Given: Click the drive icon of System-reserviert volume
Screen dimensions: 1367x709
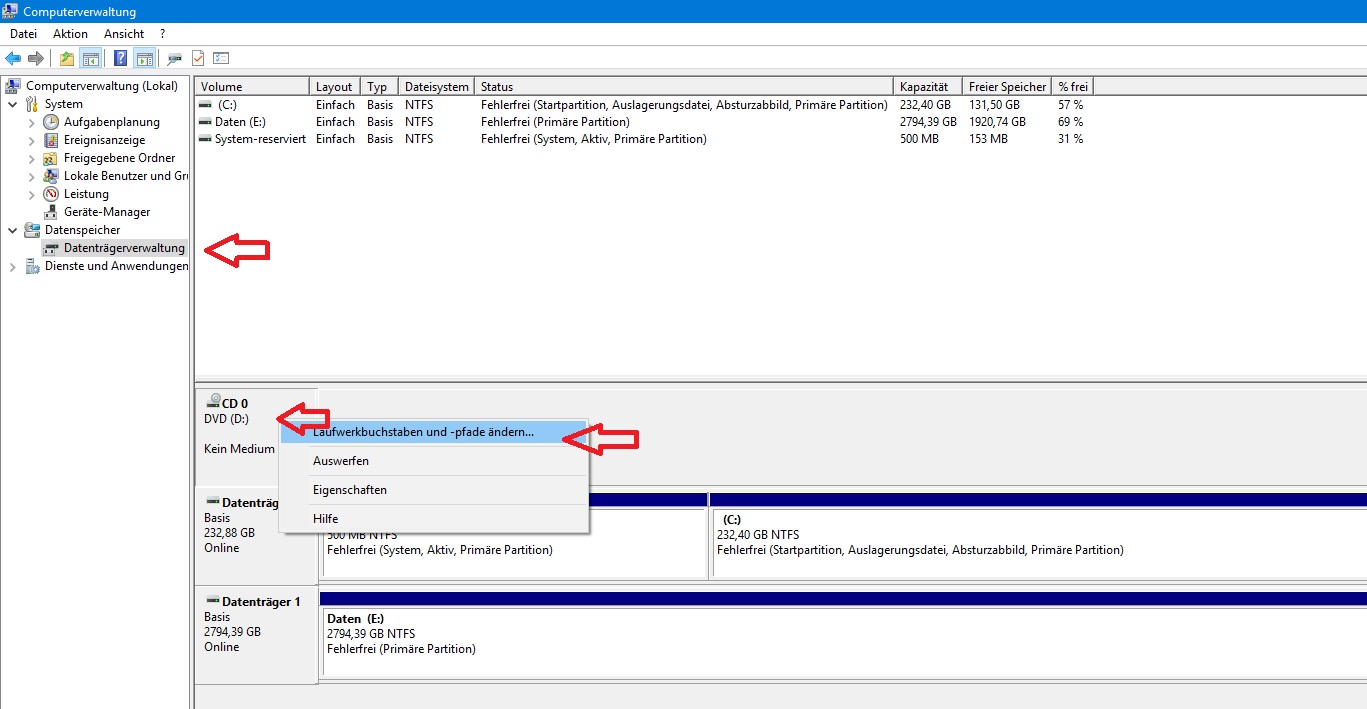Looking at the screenshot, I should pos(205,139).
